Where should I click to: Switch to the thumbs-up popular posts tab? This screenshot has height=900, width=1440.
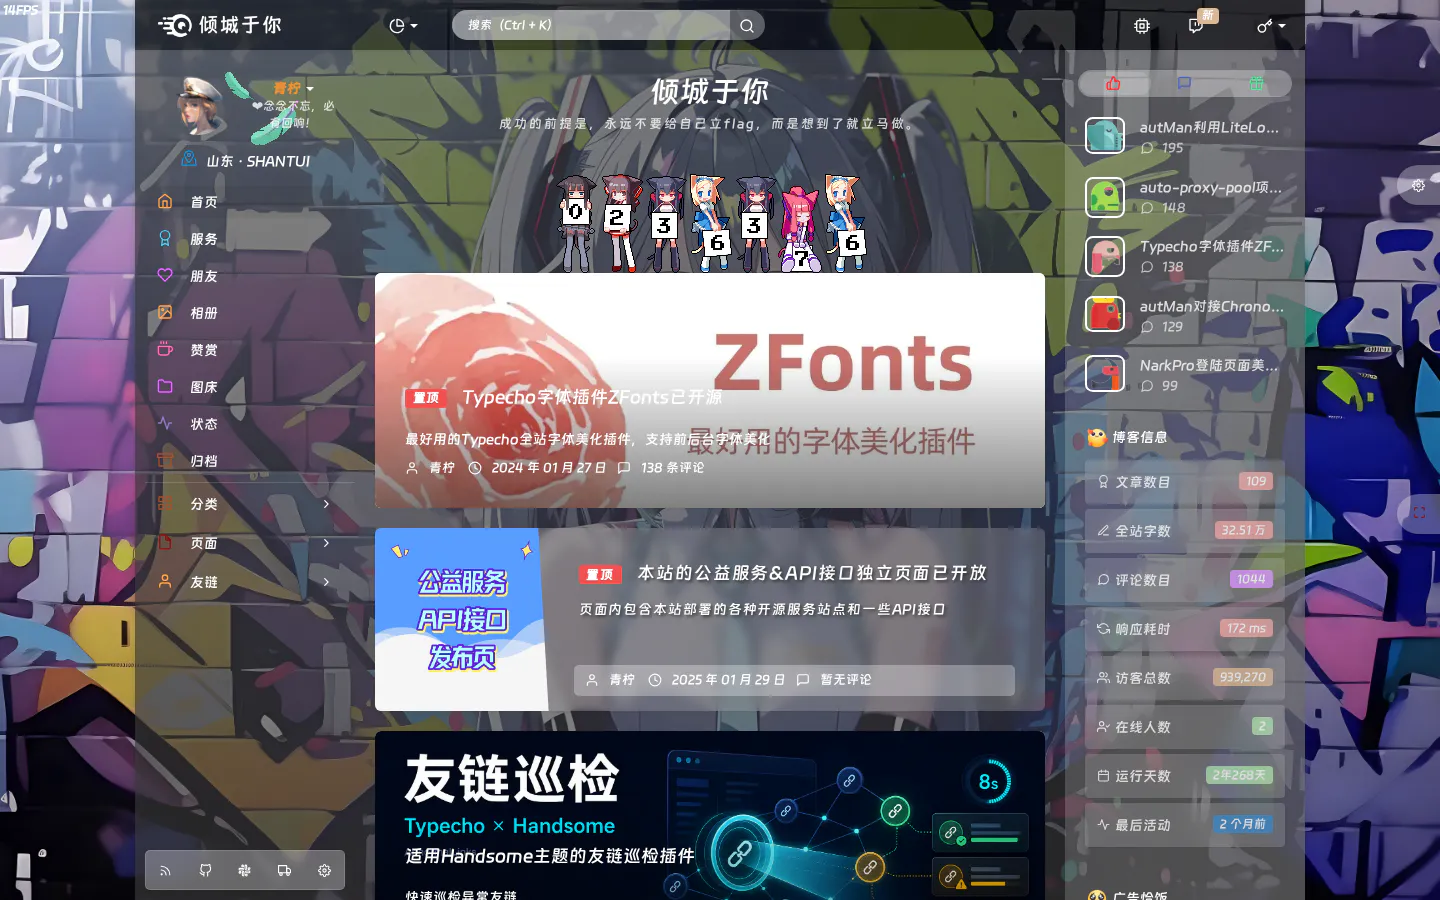point(1113,84)
